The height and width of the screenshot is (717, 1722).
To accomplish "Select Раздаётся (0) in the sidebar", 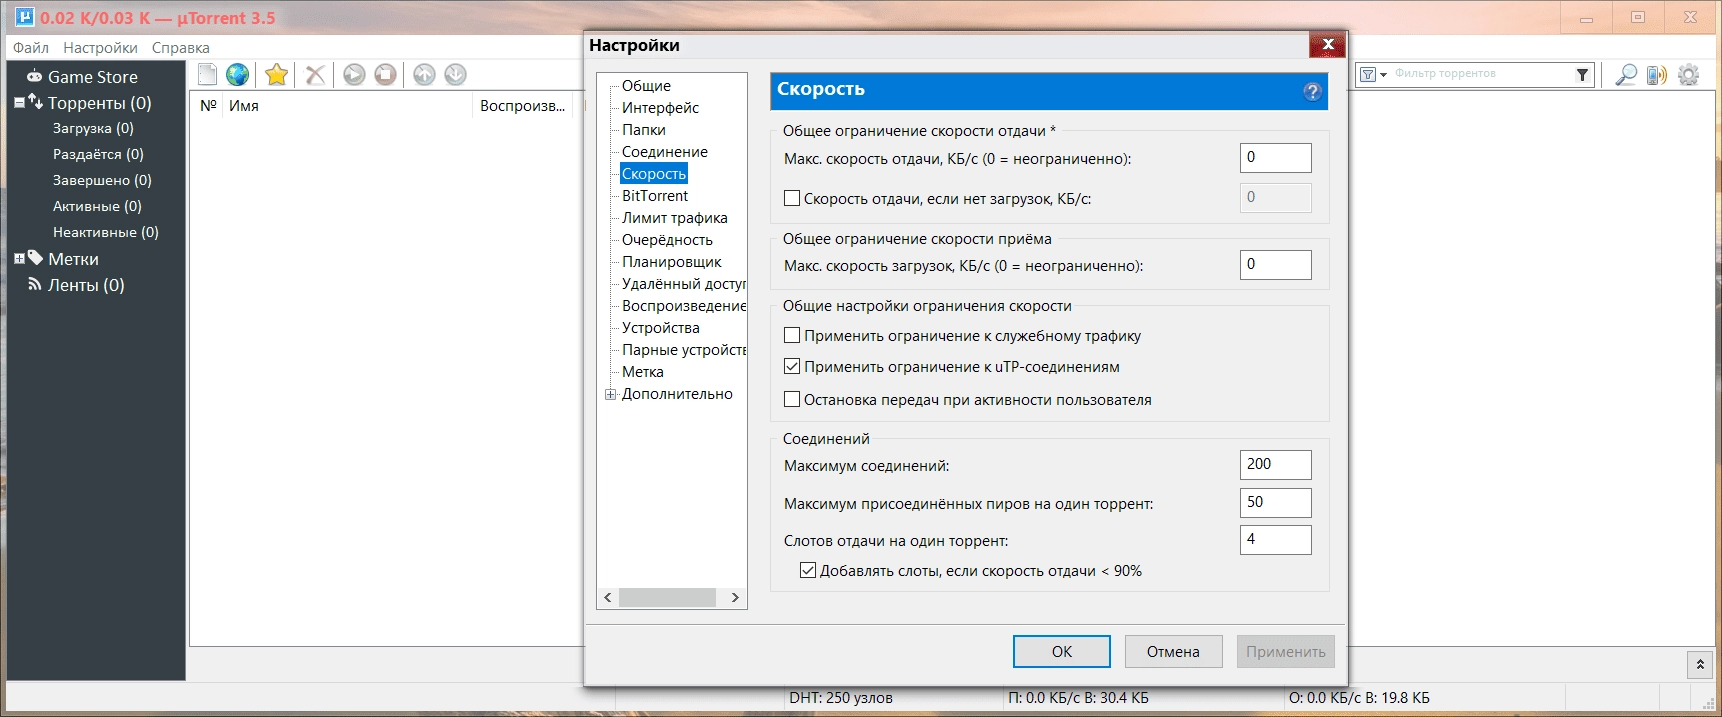I will [x=98, y=154].
